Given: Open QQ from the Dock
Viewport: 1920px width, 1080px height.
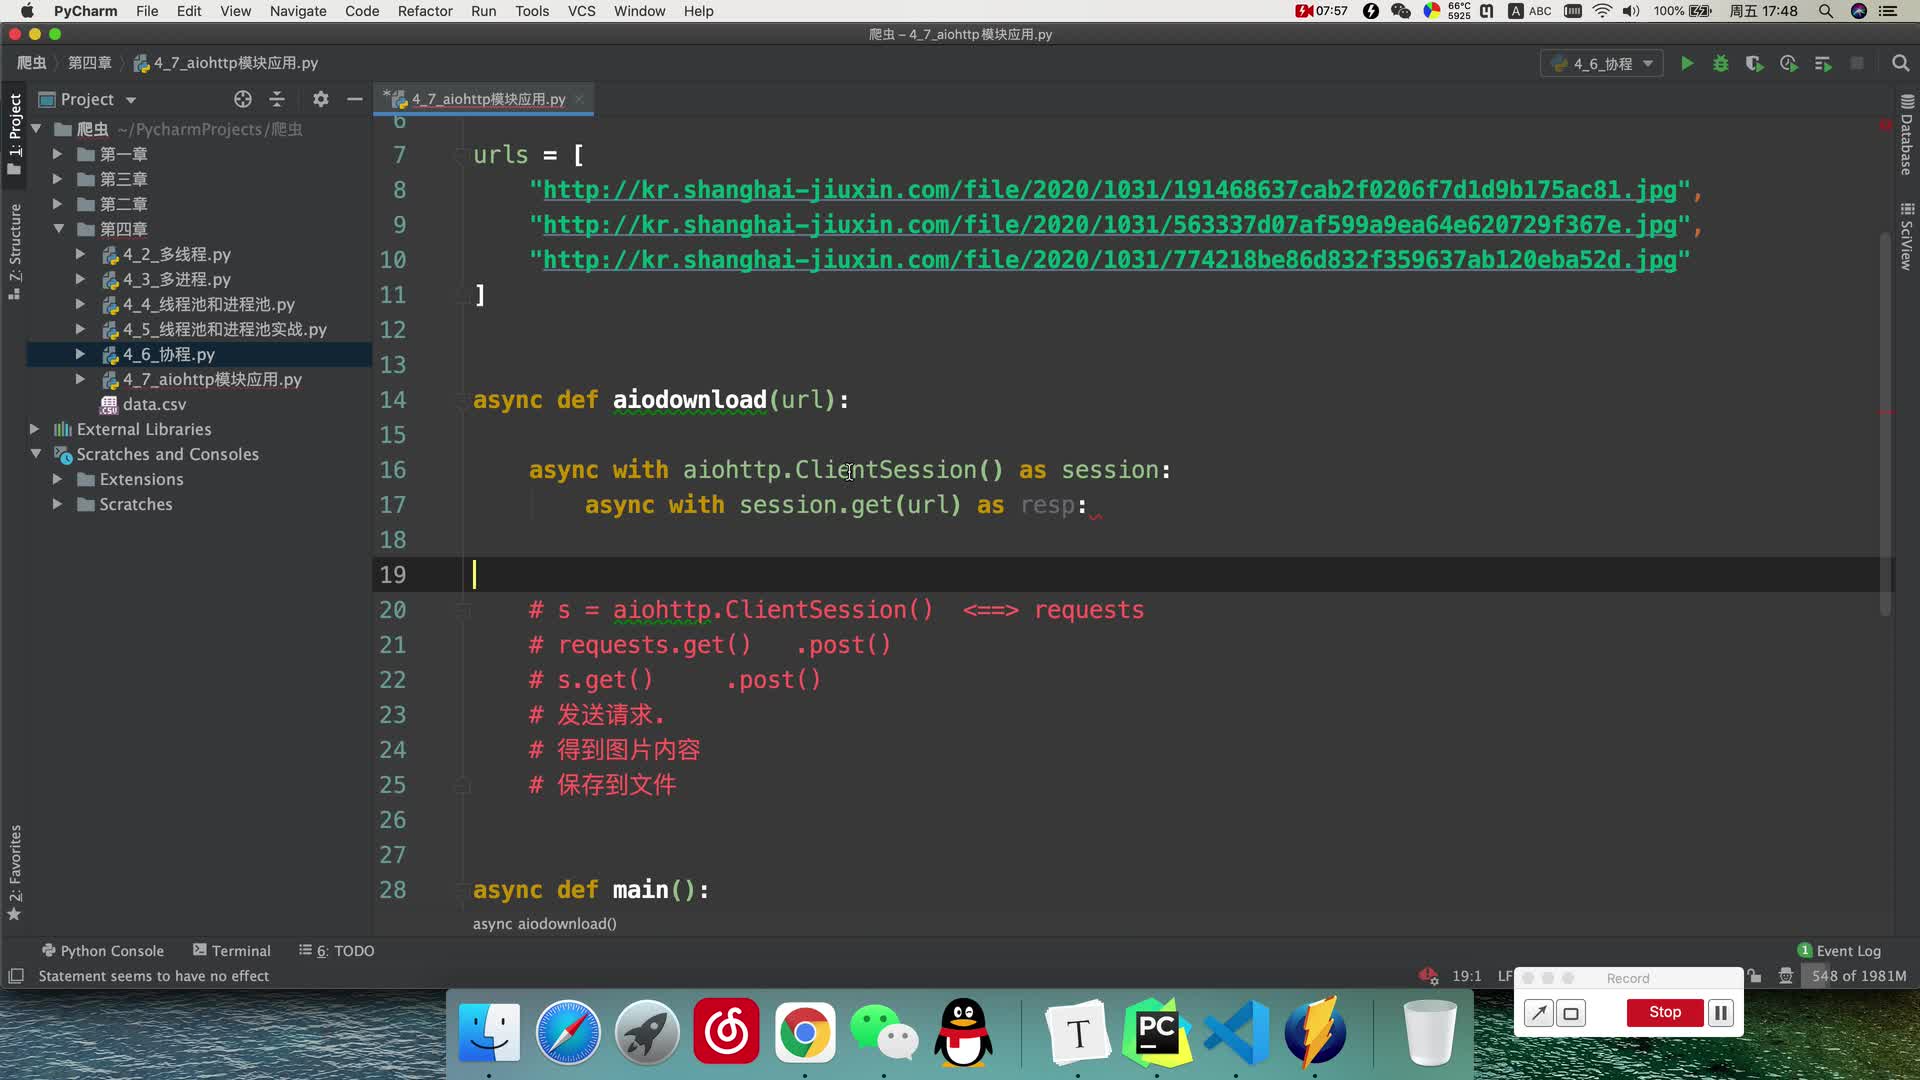Looking at the screenshot, I should [x=963, y=1032].
